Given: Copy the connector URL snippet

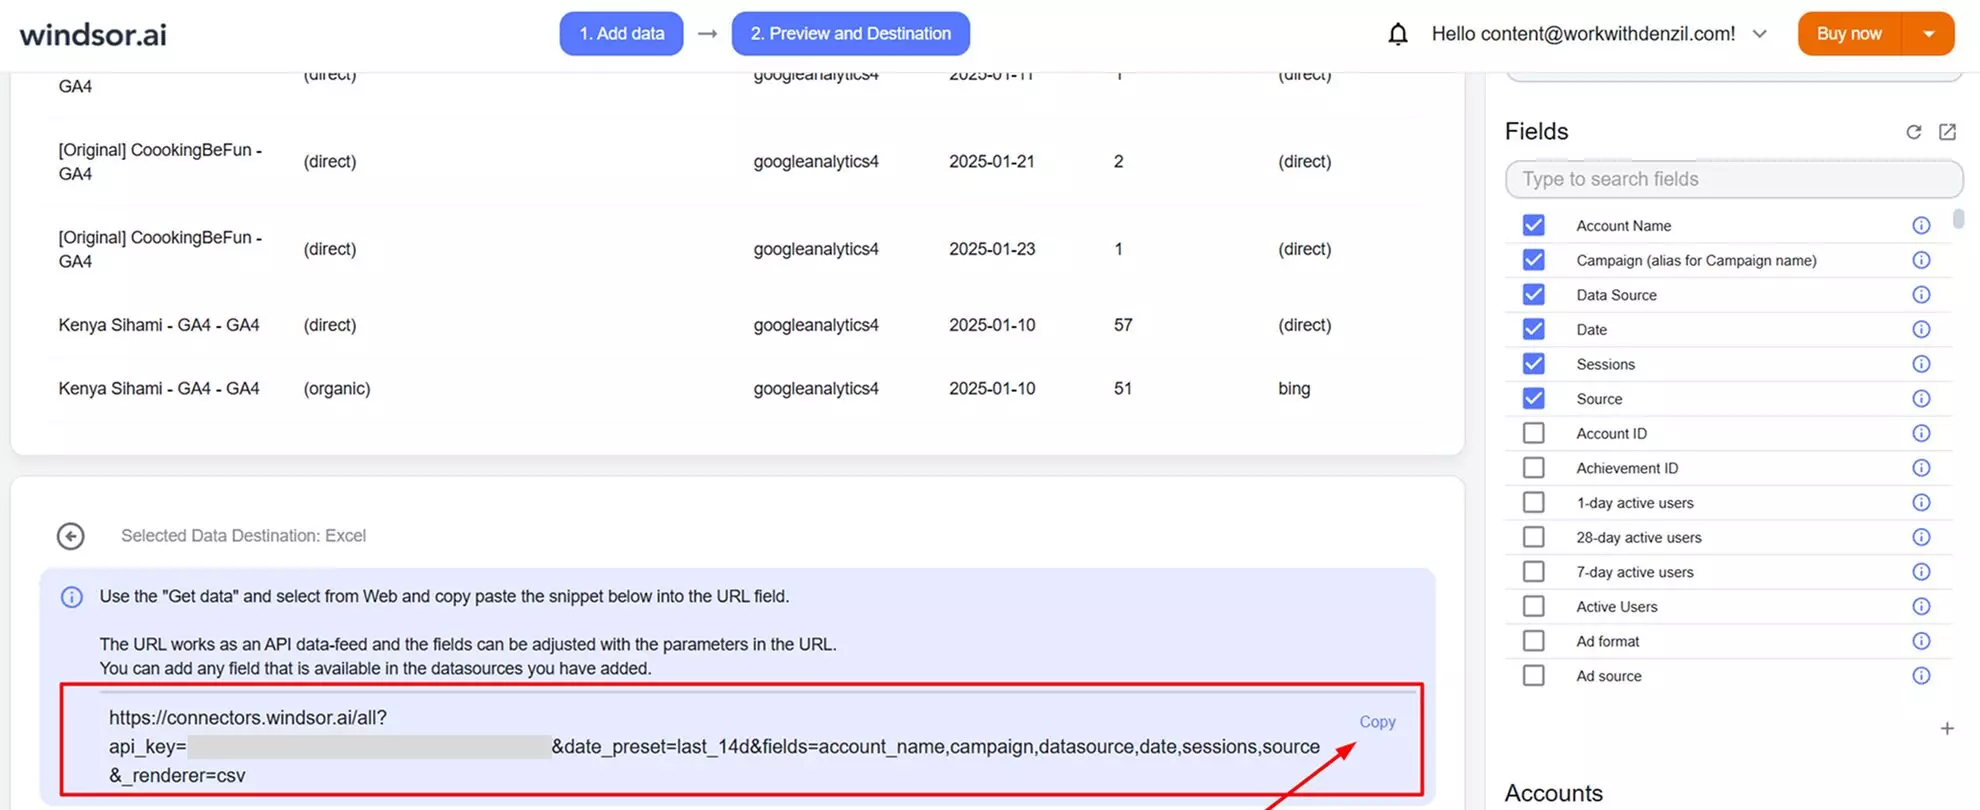Looking at the screenshot, I should pyautogui.click(x=1377, y=722).
